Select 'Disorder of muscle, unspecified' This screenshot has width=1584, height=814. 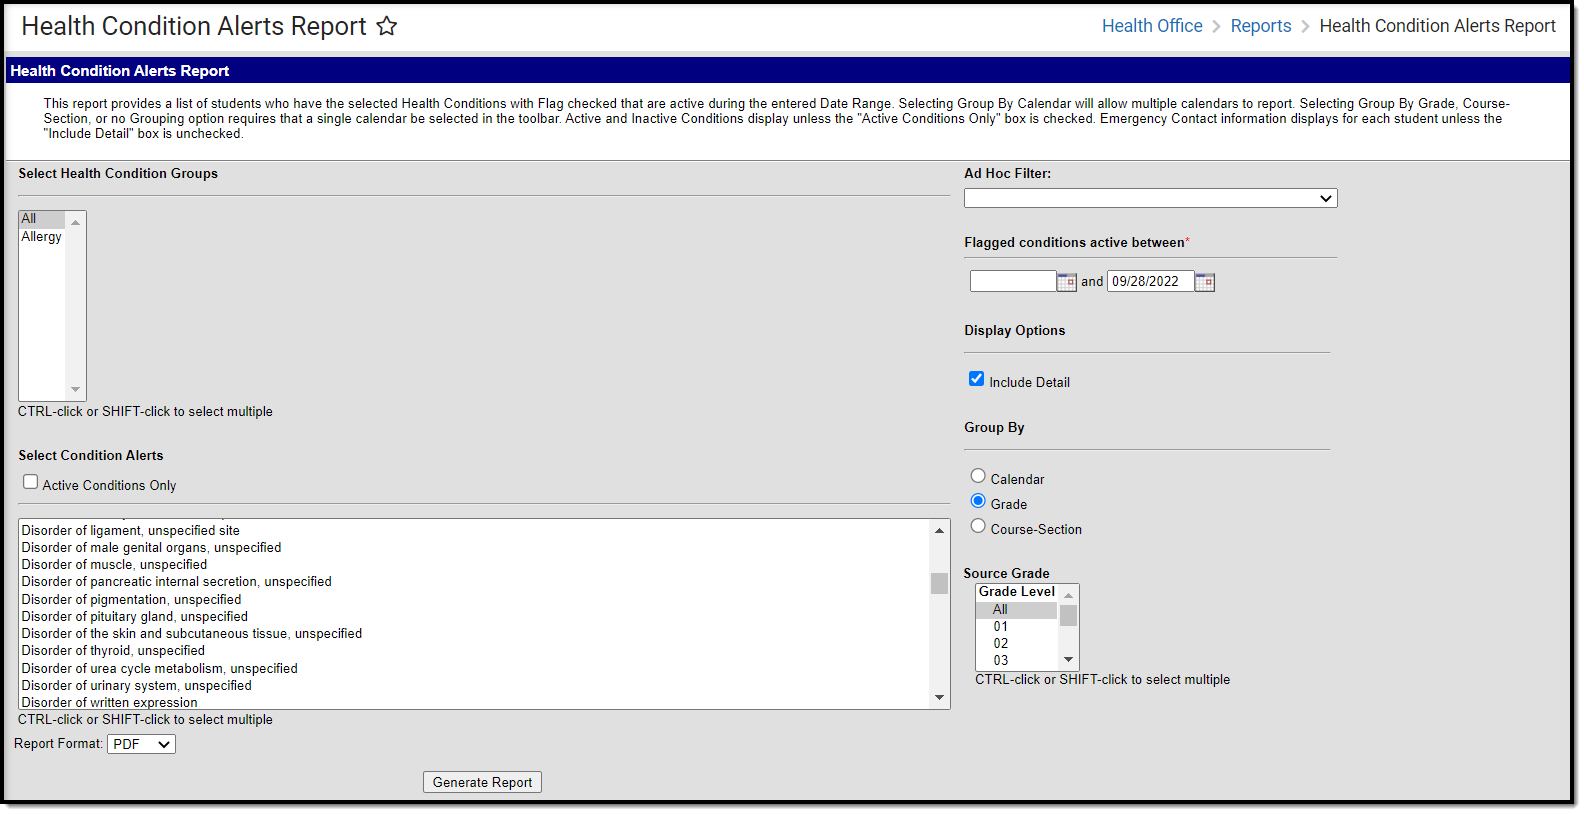(474, 565)
